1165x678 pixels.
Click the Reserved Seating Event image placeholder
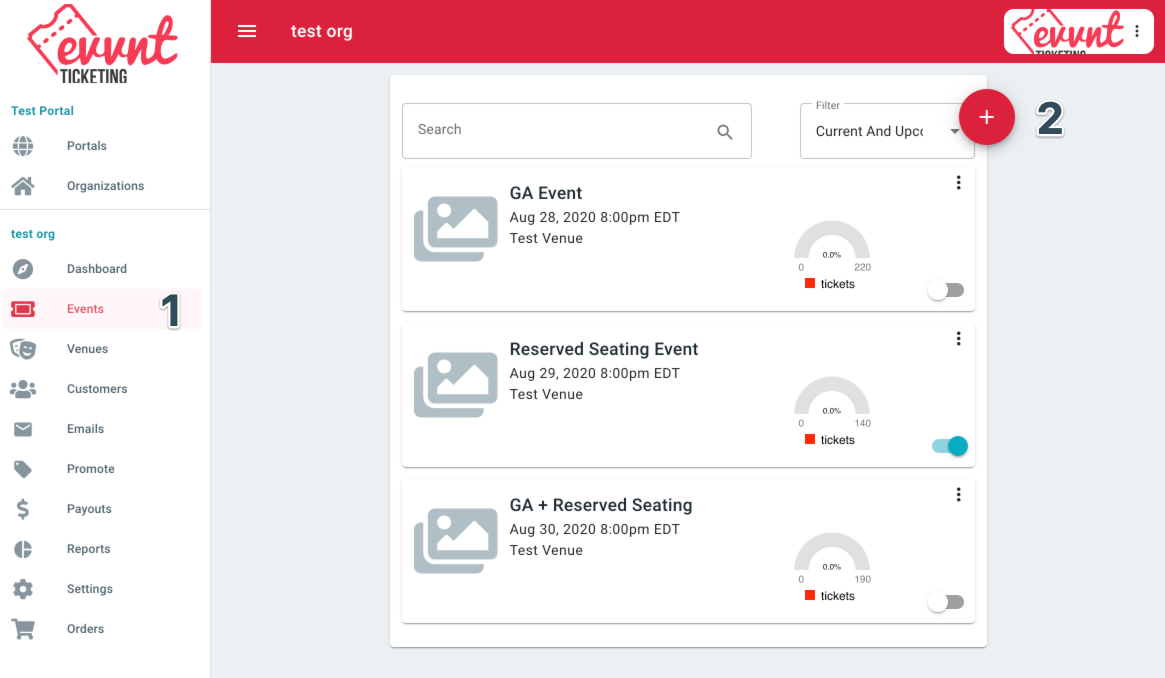[455, 385]
